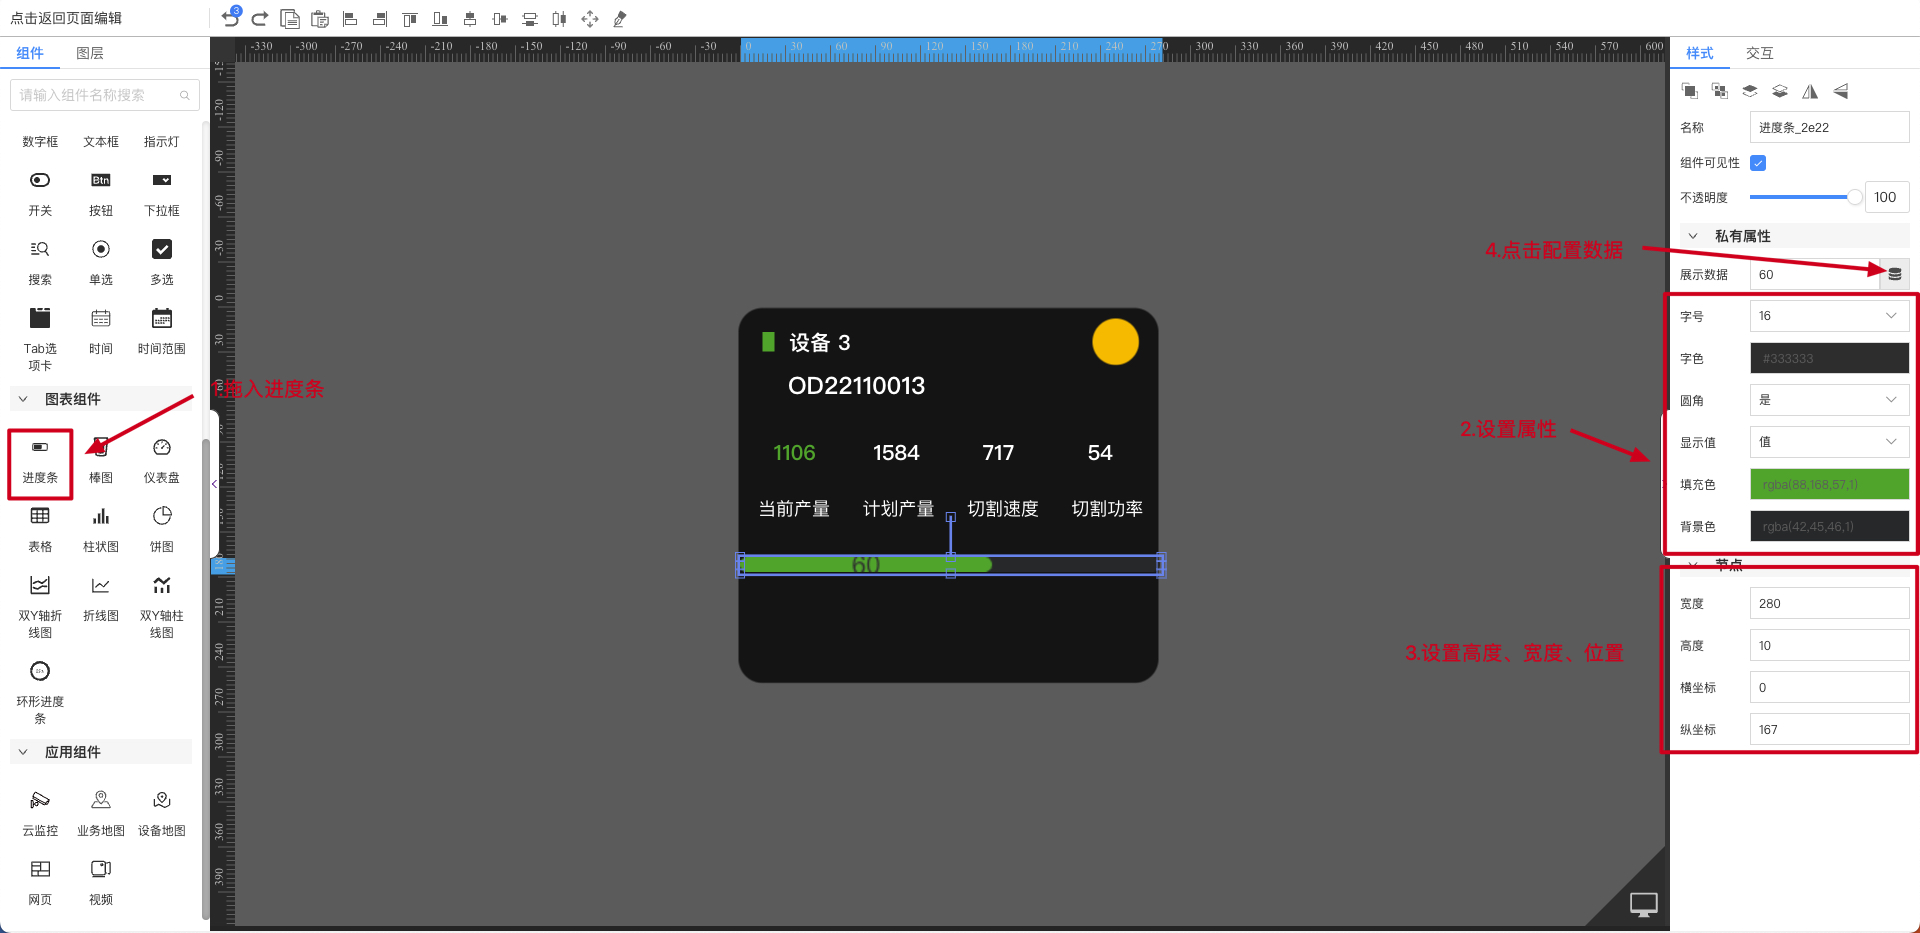Click the flip horizontal mirror icon

1810,92
